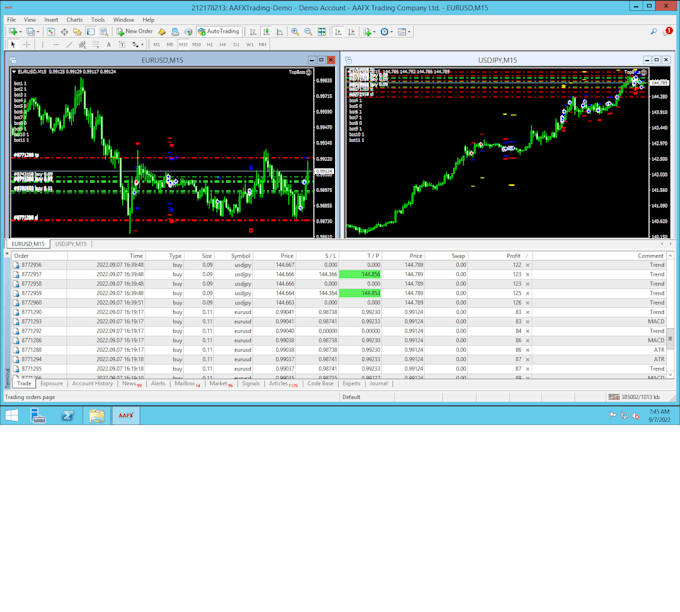Click the connection status 385002/1013 kb
The height and width of the screenshot is (612, 680).
click(634, 397)
